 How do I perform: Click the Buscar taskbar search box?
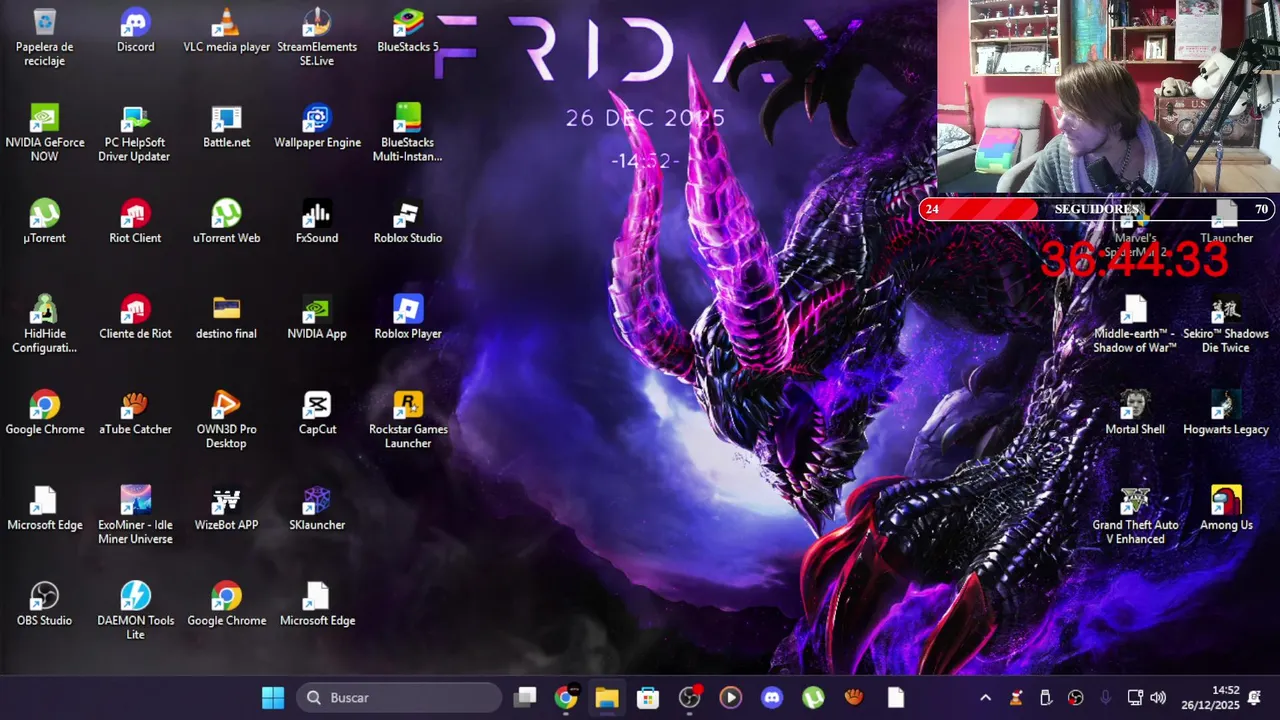[400, 698]
